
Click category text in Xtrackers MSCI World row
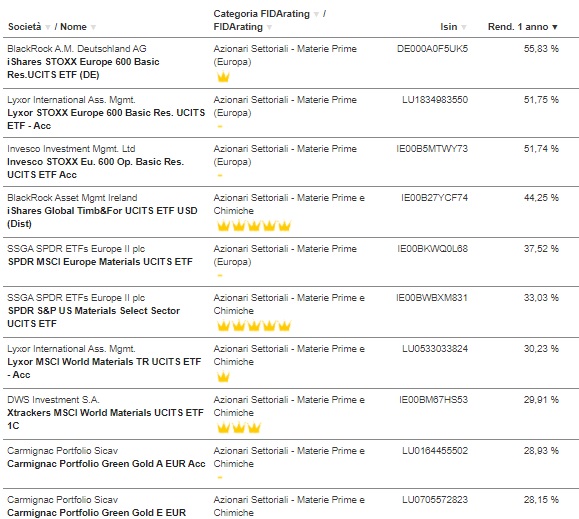[x=289, y=406]
